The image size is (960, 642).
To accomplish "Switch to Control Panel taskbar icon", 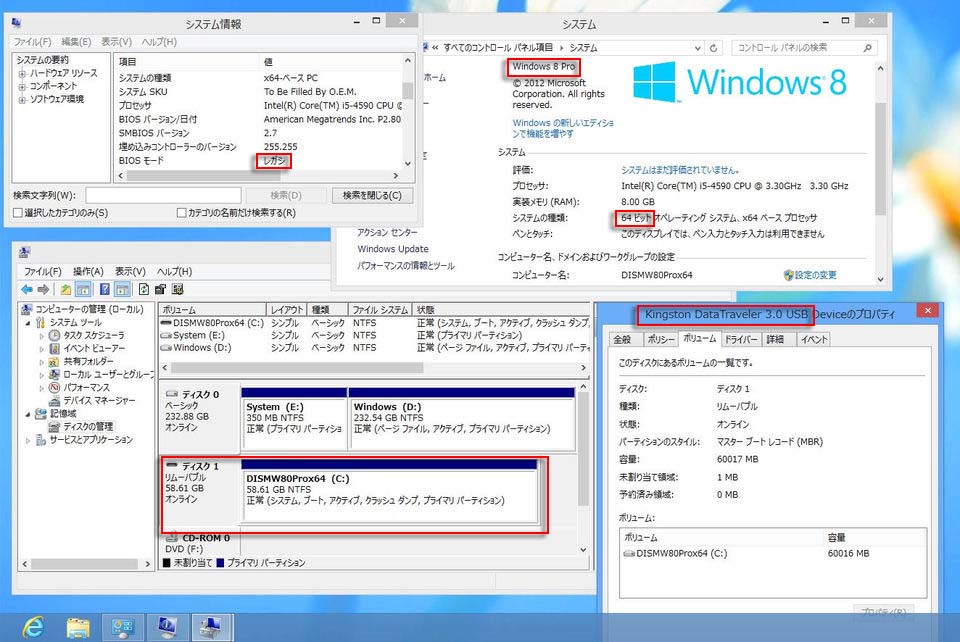I will [x=122, y=627].
